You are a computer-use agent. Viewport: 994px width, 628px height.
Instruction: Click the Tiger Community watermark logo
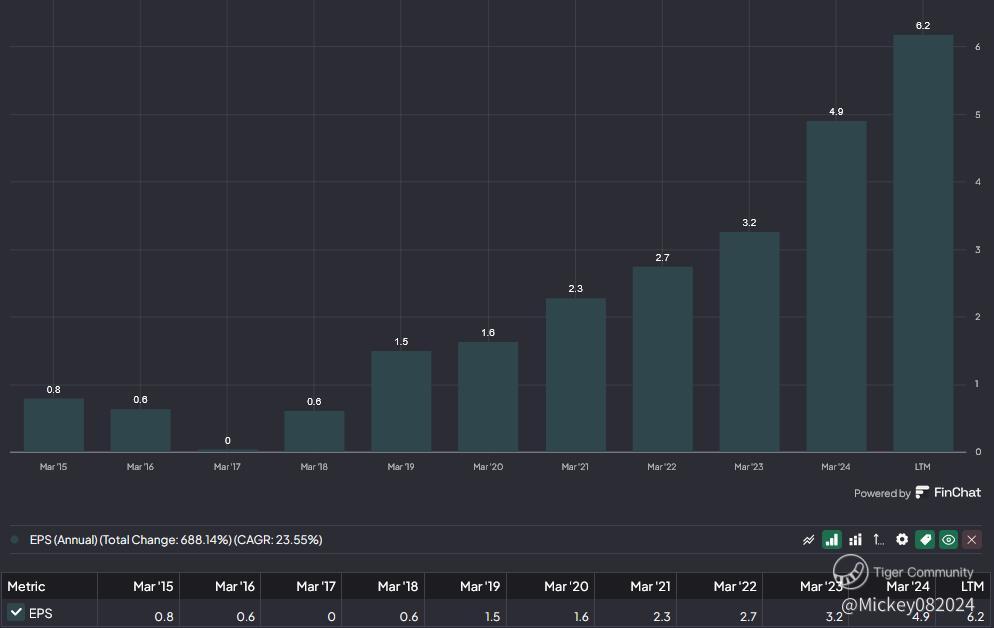[x=850, y=572]
